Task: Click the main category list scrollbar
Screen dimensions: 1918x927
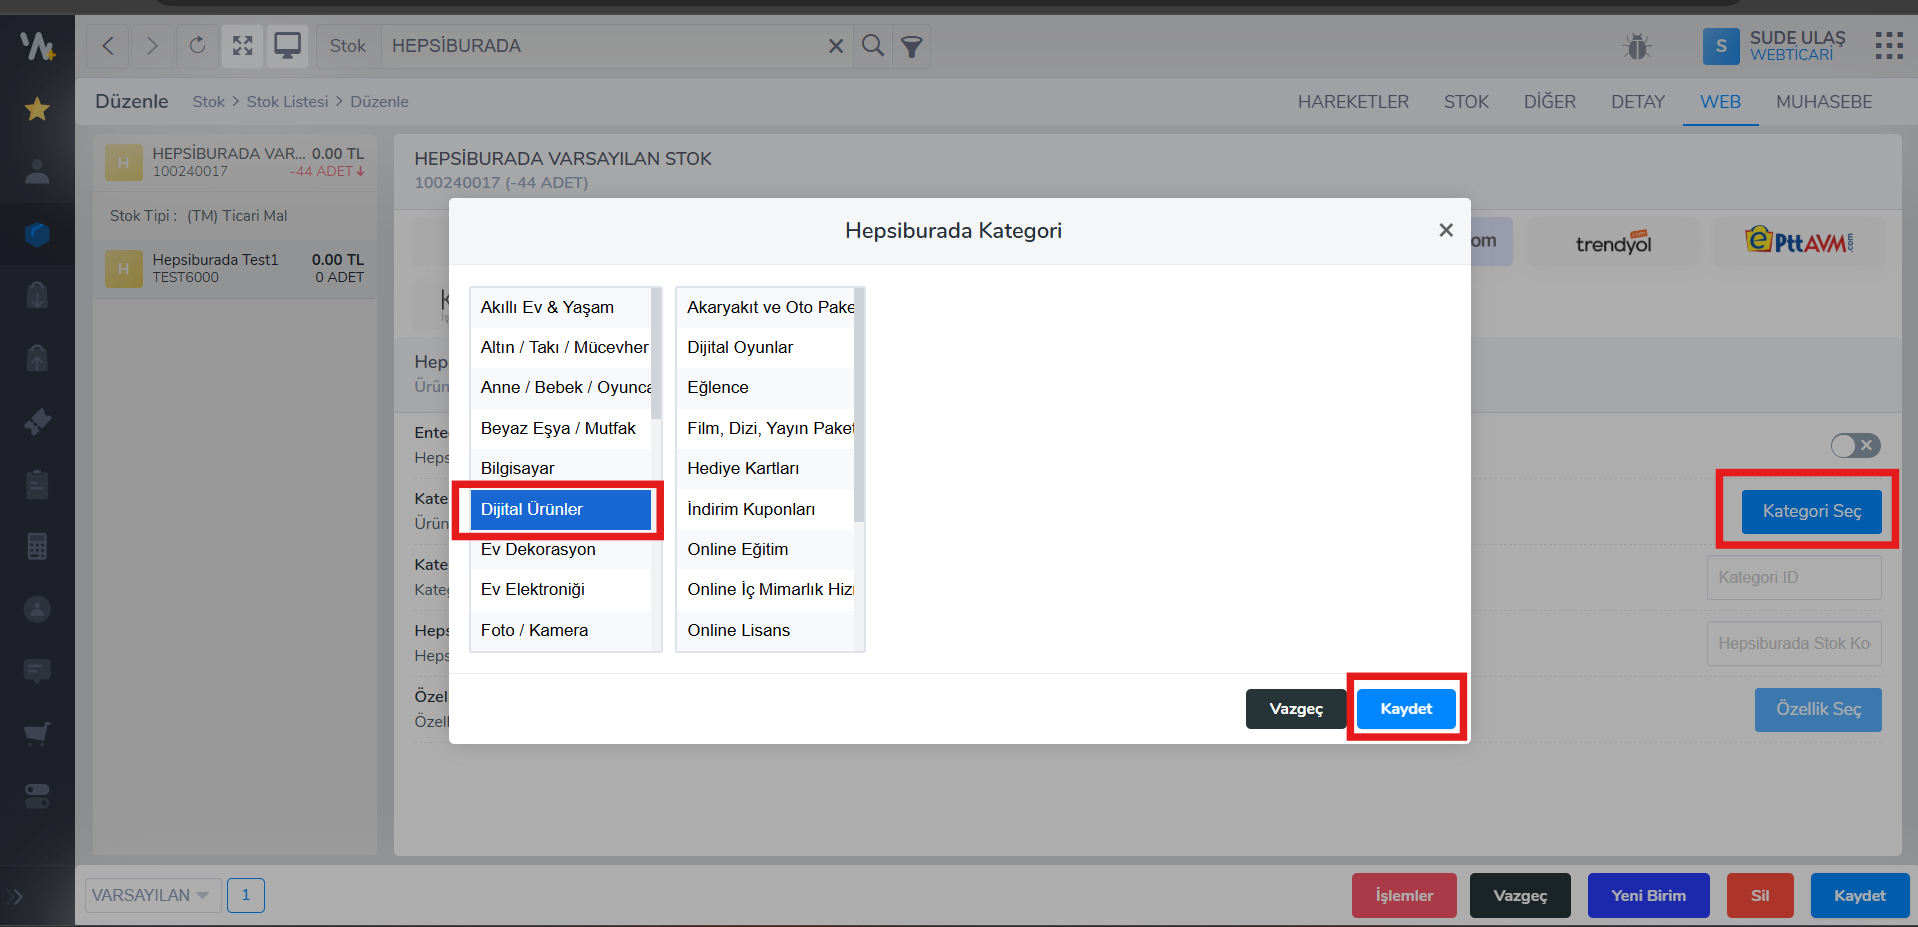Action: point(656,353)
